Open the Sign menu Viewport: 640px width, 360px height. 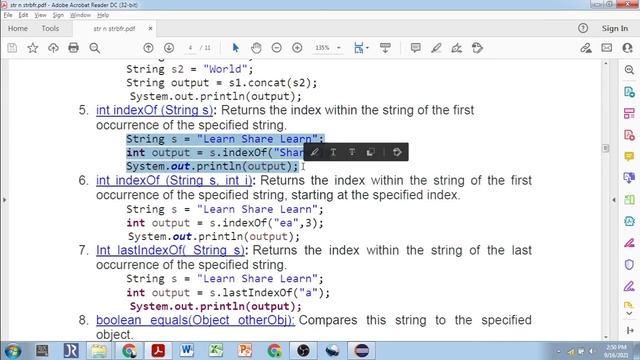coord(58,15)
